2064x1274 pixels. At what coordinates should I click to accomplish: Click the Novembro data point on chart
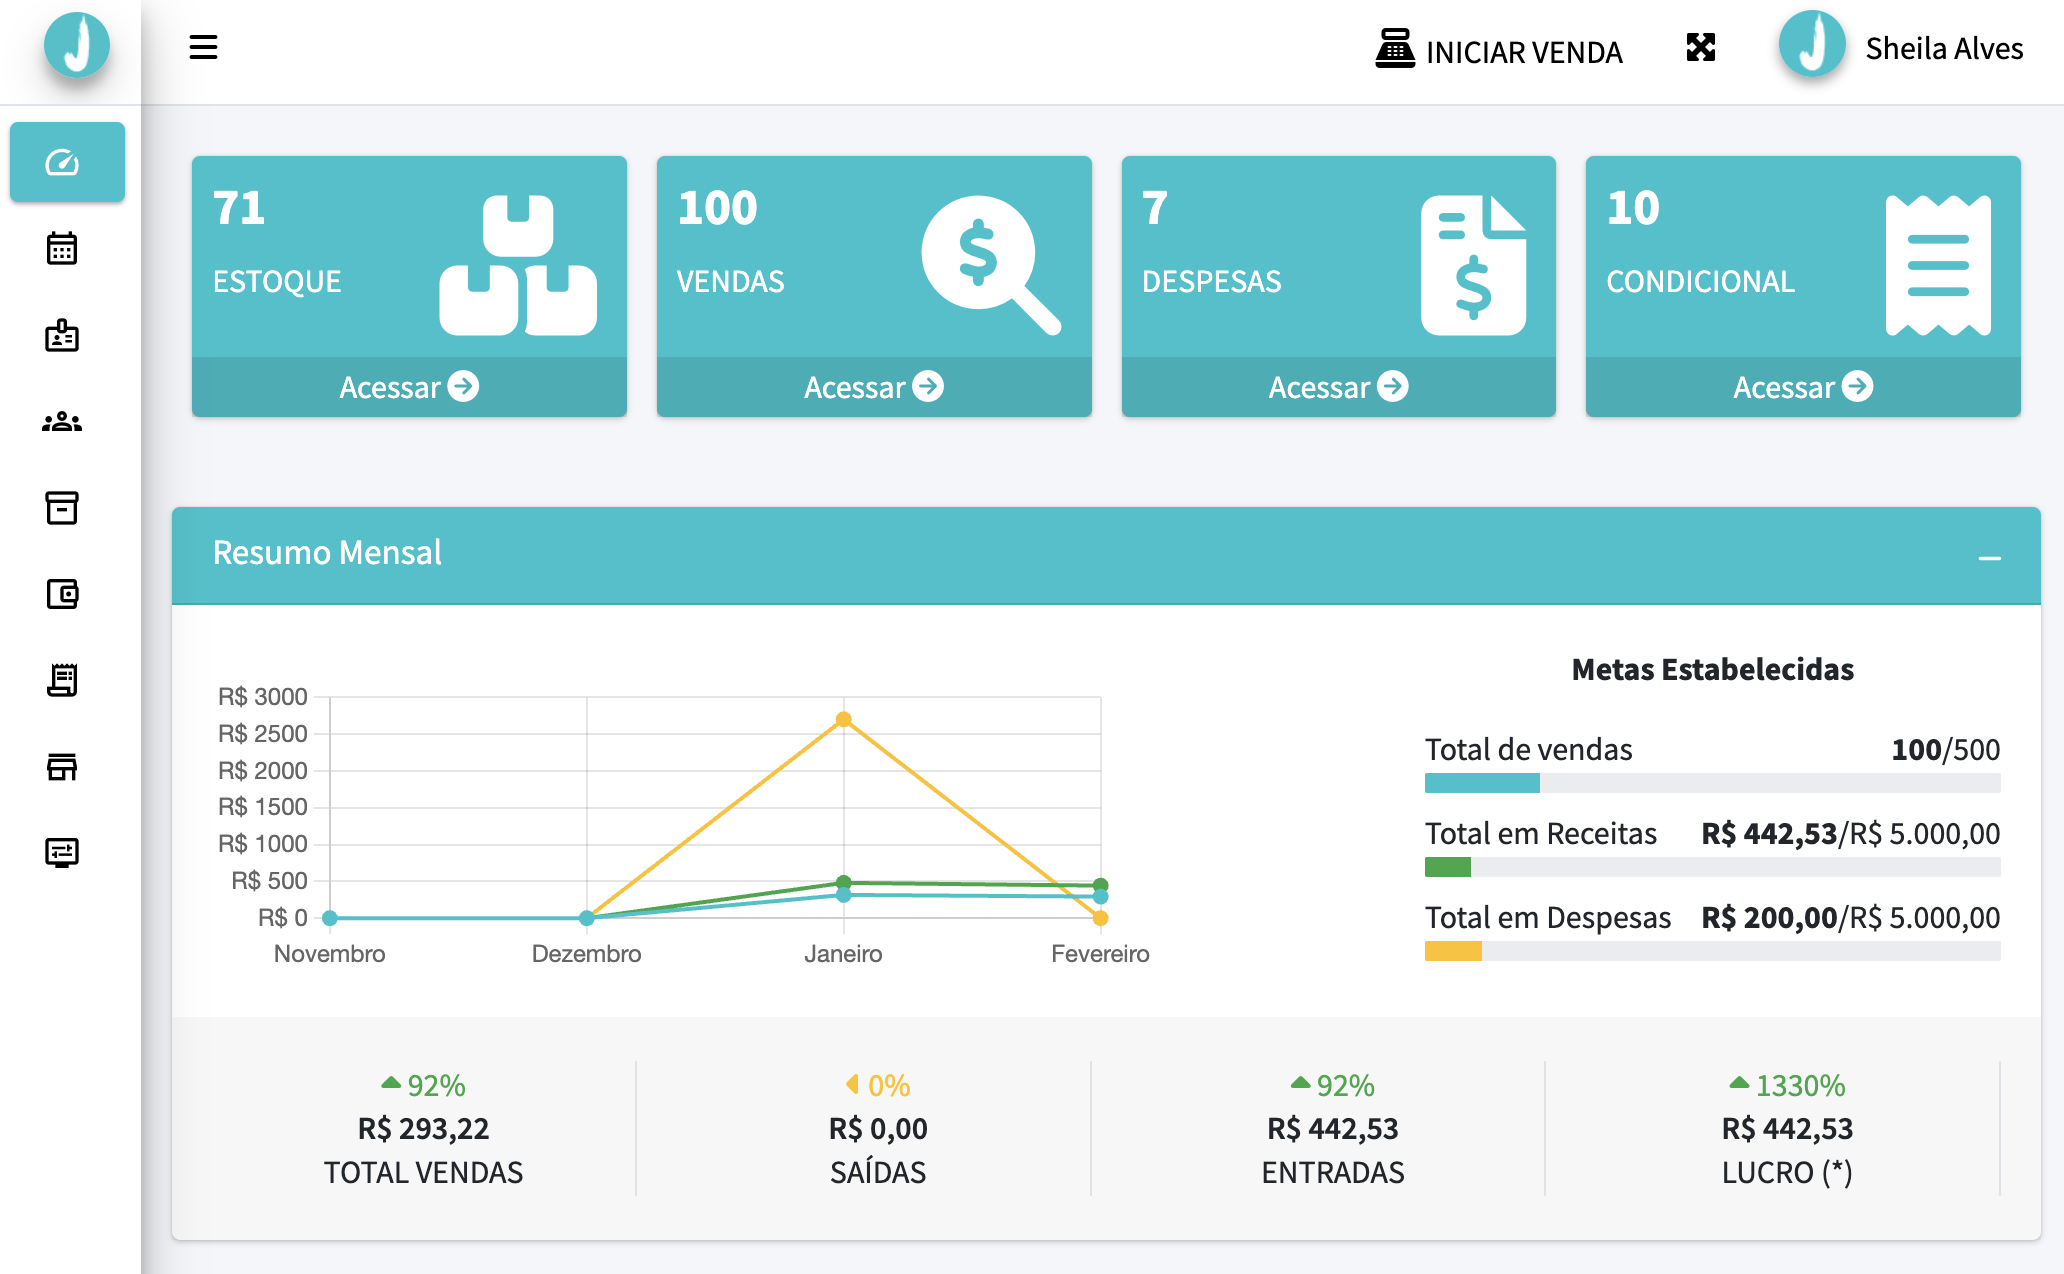(329, 918)
